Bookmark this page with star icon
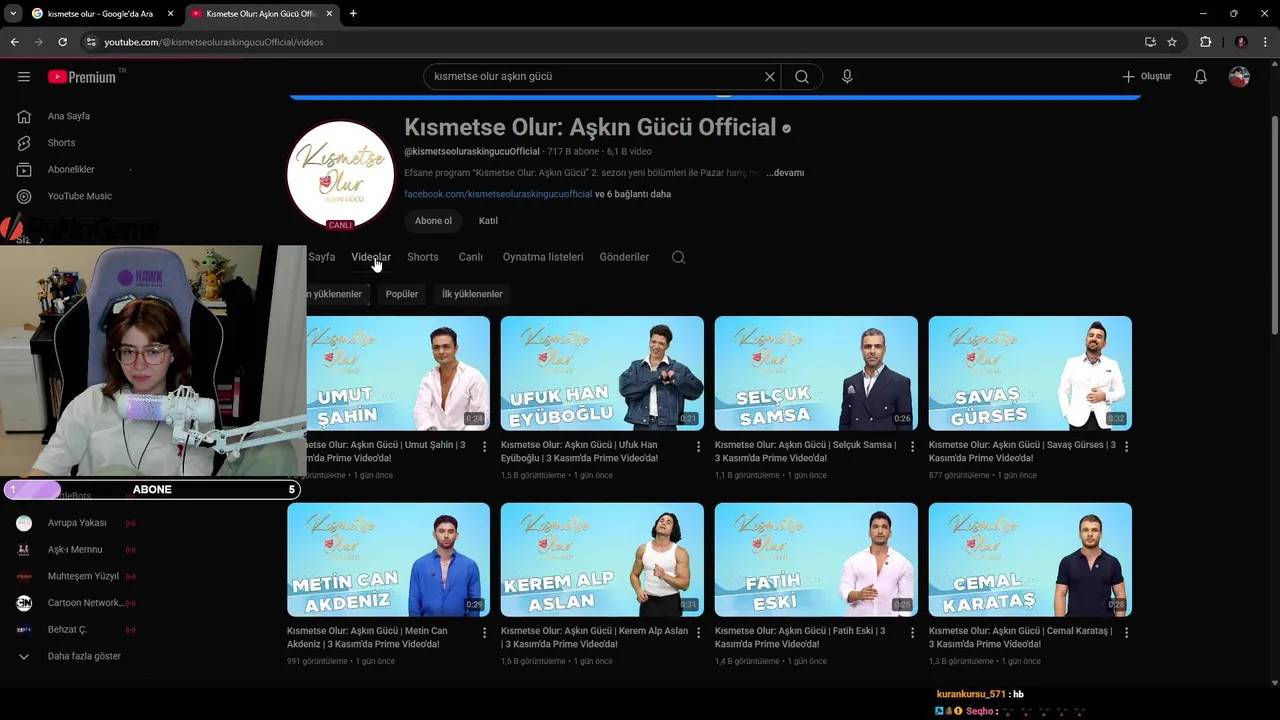The image size is (1280, 720). pyautogui.click(x=1172, y=42)
